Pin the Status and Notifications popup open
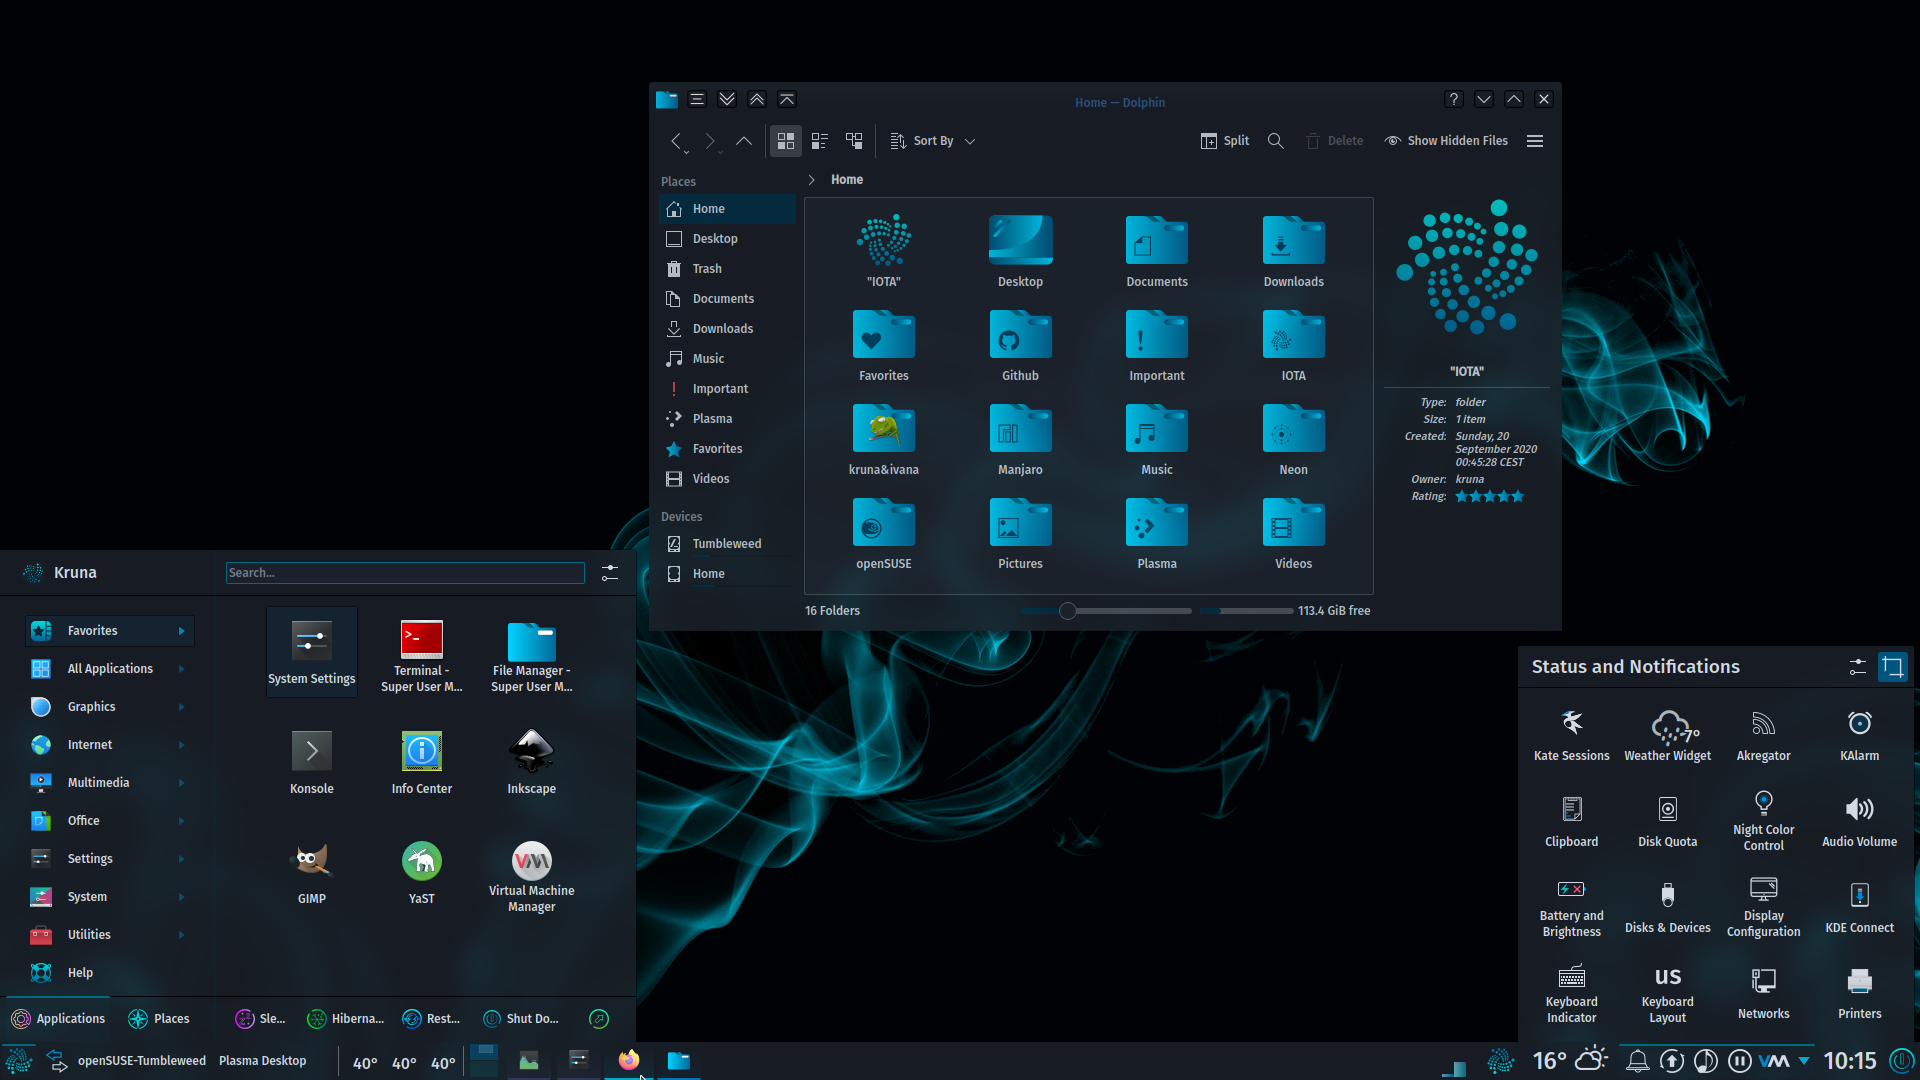This screenshot has width=1920, height=1080. [x=1892, y=667]
